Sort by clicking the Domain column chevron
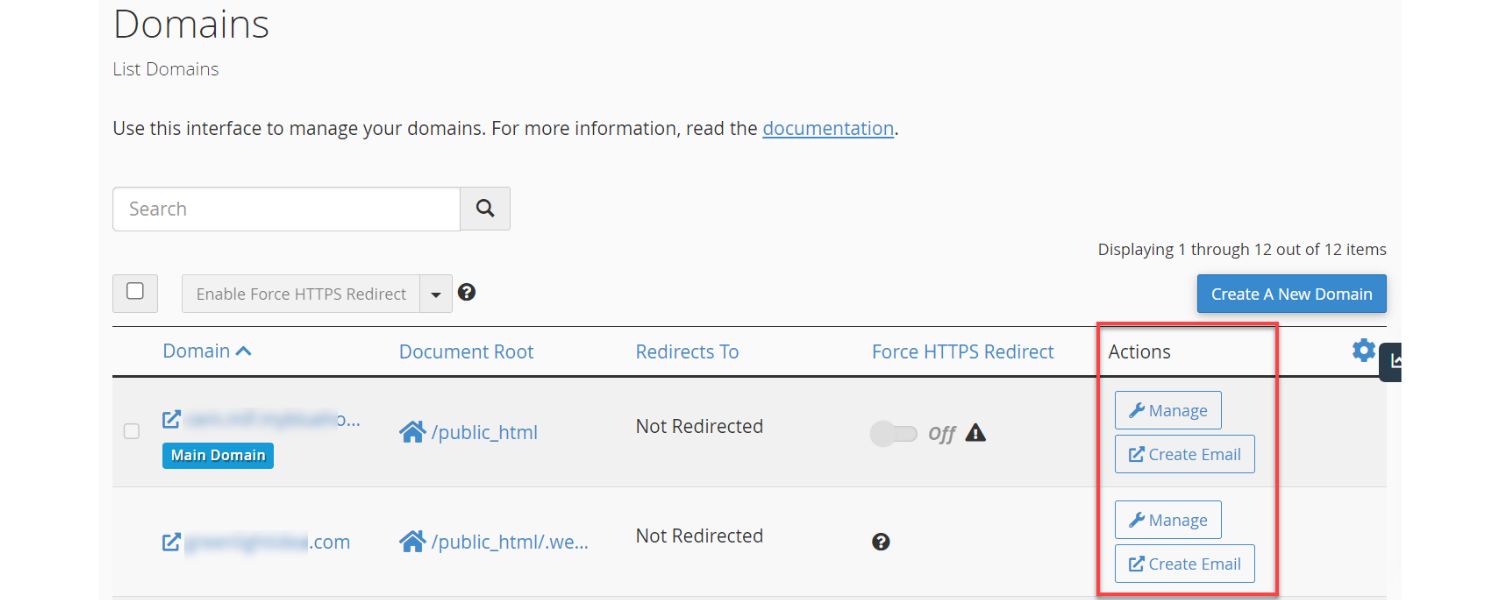 point(245,350)
